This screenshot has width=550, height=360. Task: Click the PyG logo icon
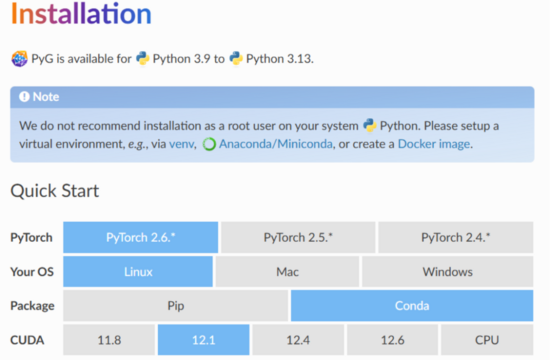(19, 59)
